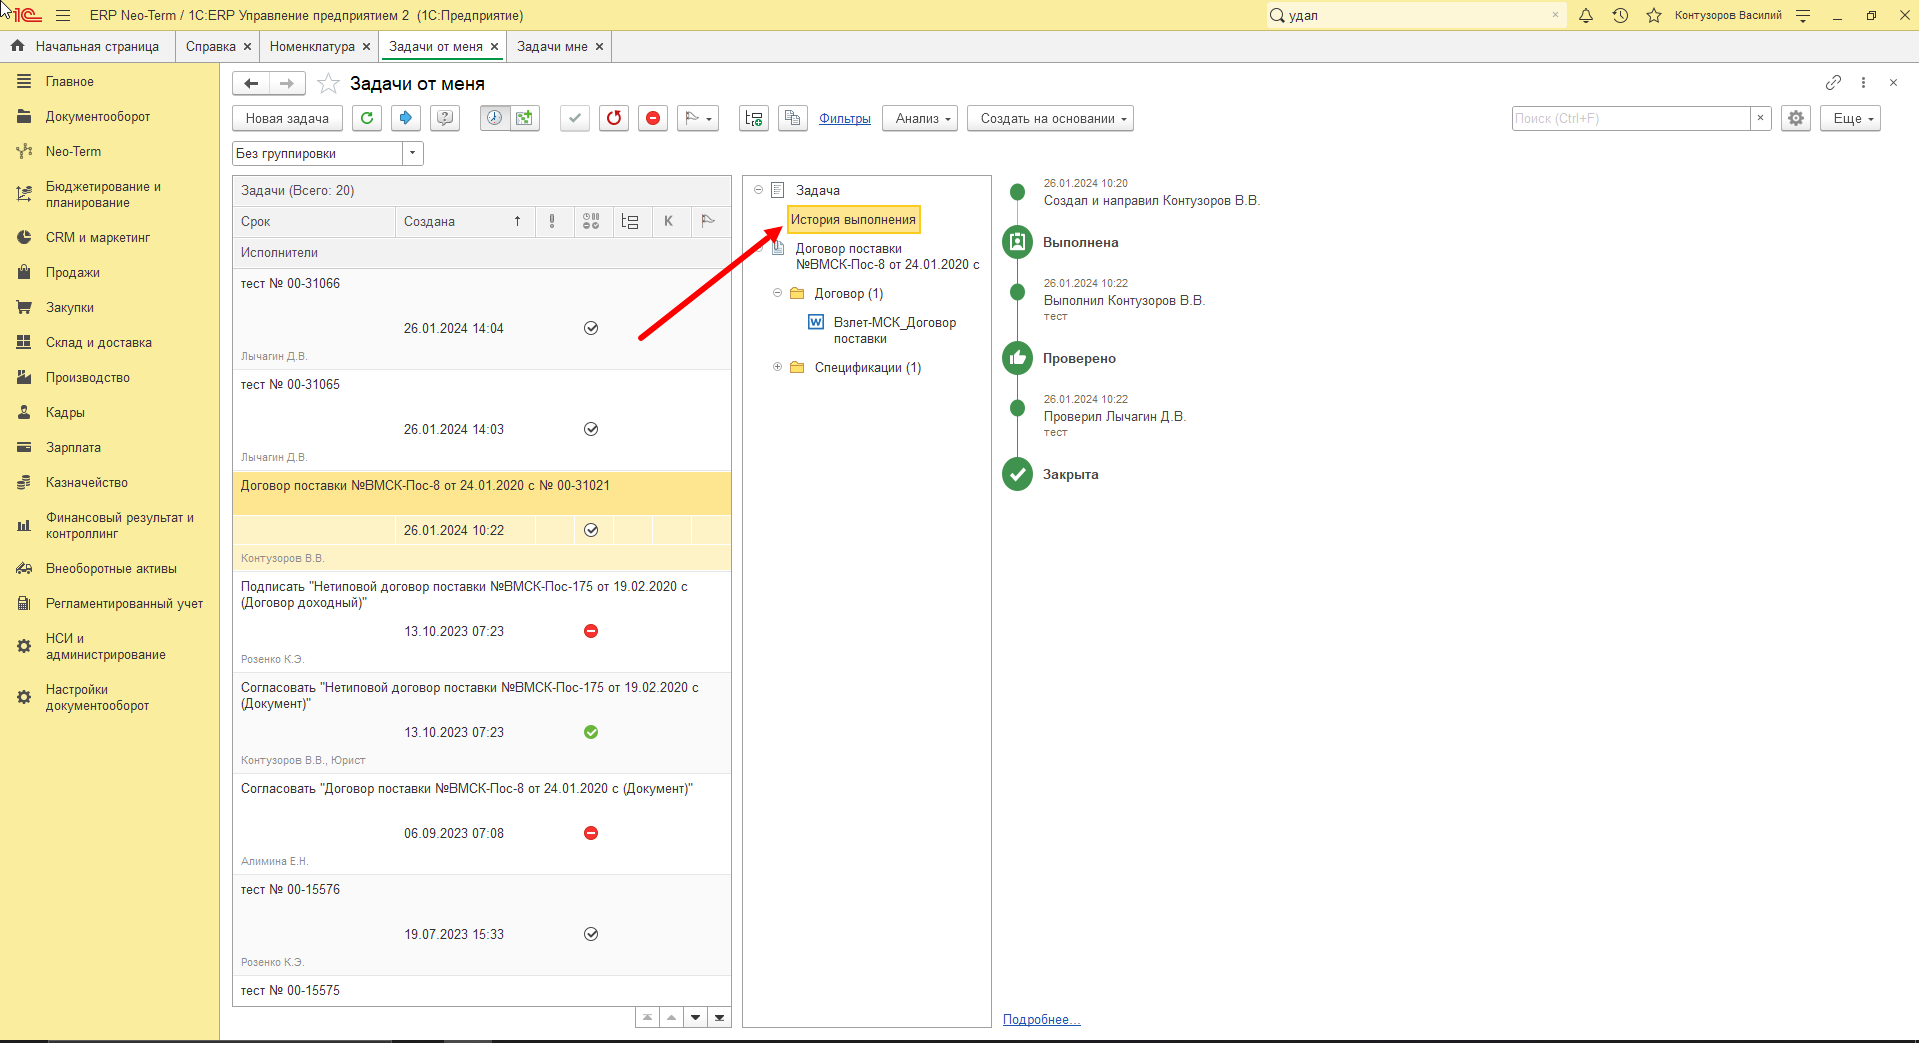Sort by the Создана column header
This screenshot has width=1919, height=1043.
(464, 221)
